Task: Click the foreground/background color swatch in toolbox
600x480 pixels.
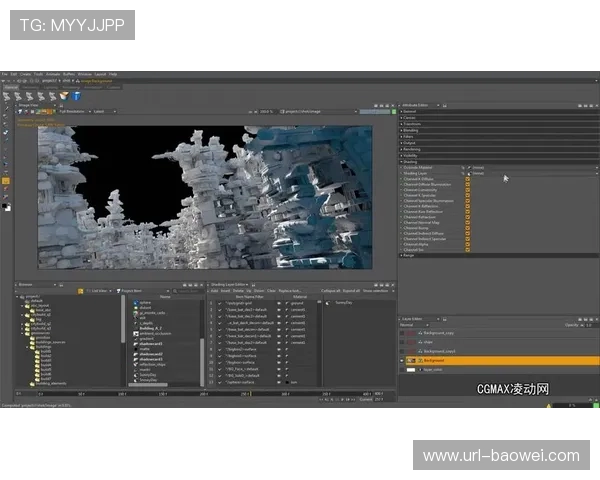Action: click(5, 207)
